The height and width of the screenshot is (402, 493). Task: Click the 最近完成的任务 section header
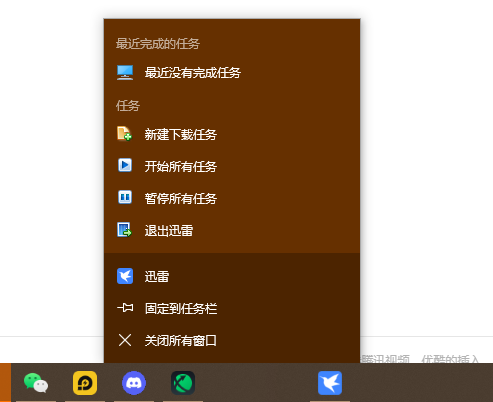pyautogui.click(x=158, y=44)
